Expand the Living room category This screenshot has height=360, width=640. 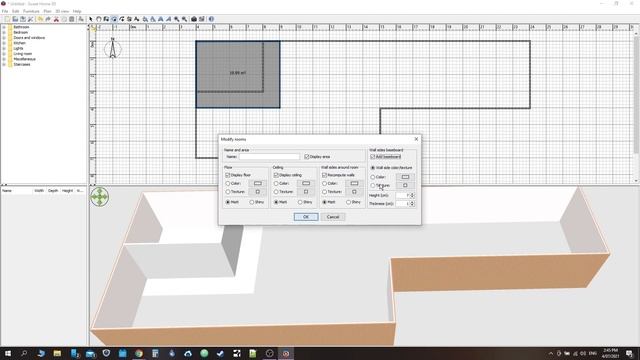coord(4,53)
